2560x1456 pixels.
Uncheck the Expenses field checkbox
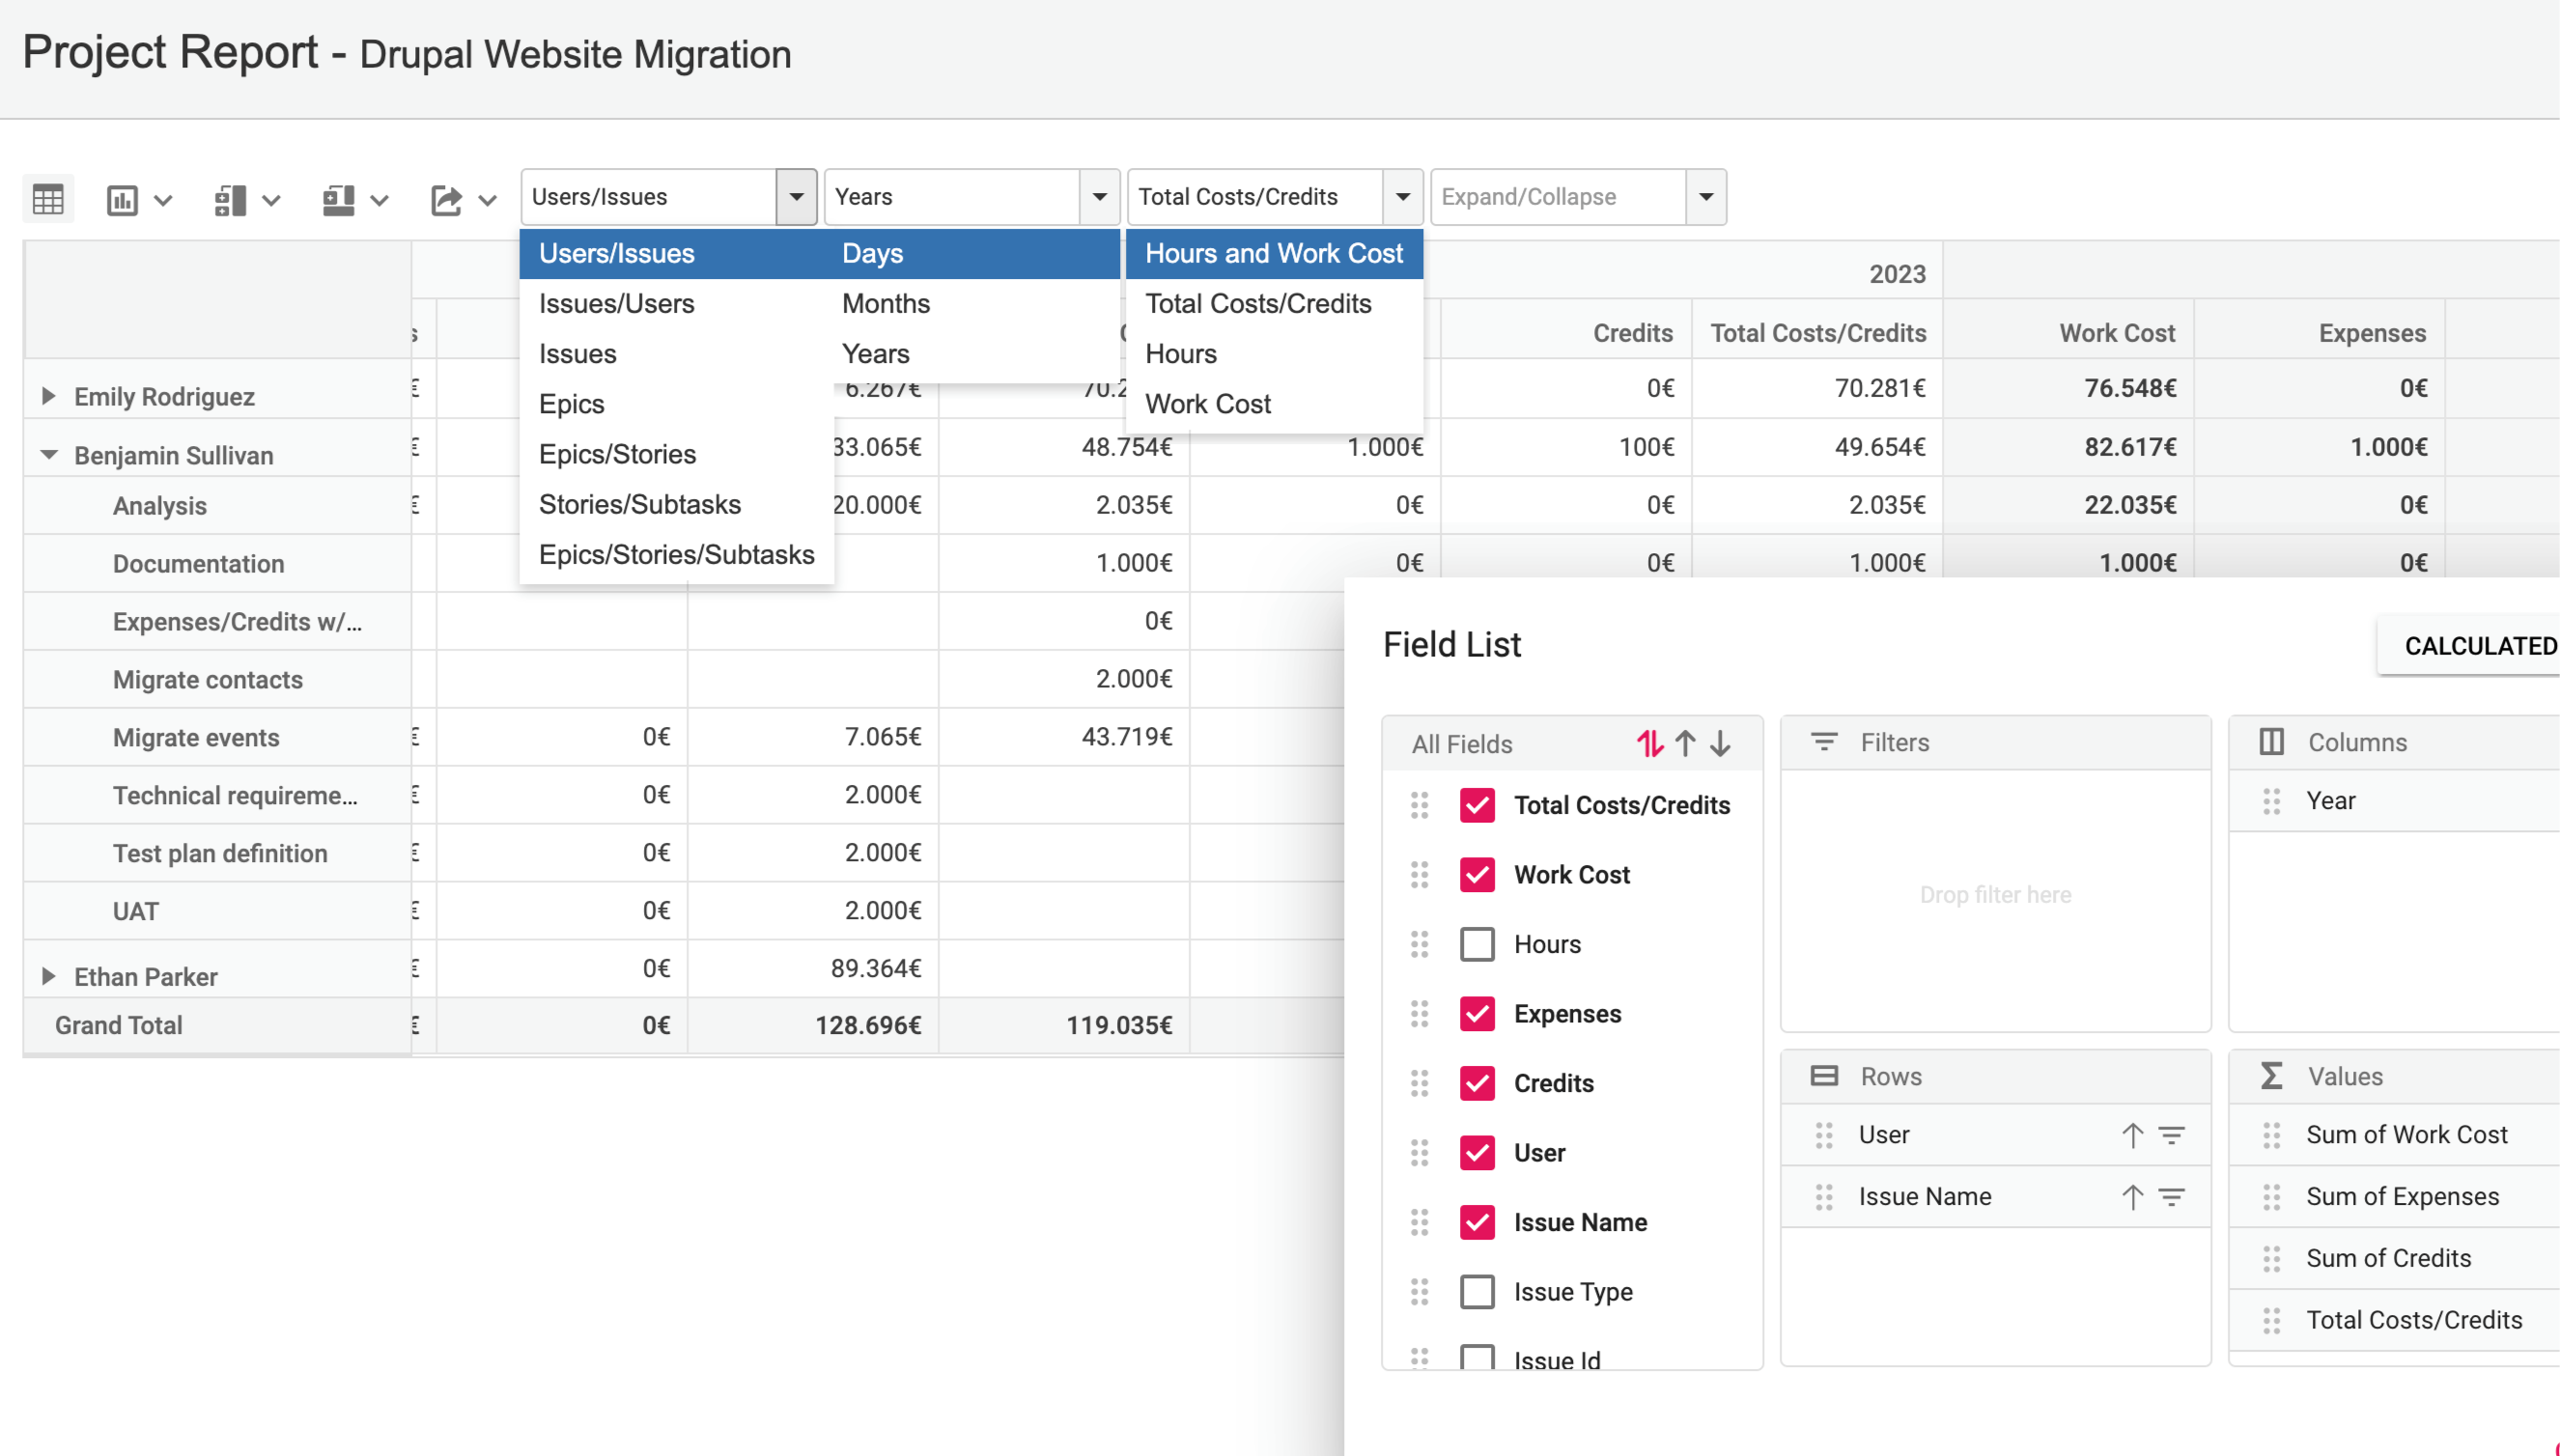[1477, 1014]
